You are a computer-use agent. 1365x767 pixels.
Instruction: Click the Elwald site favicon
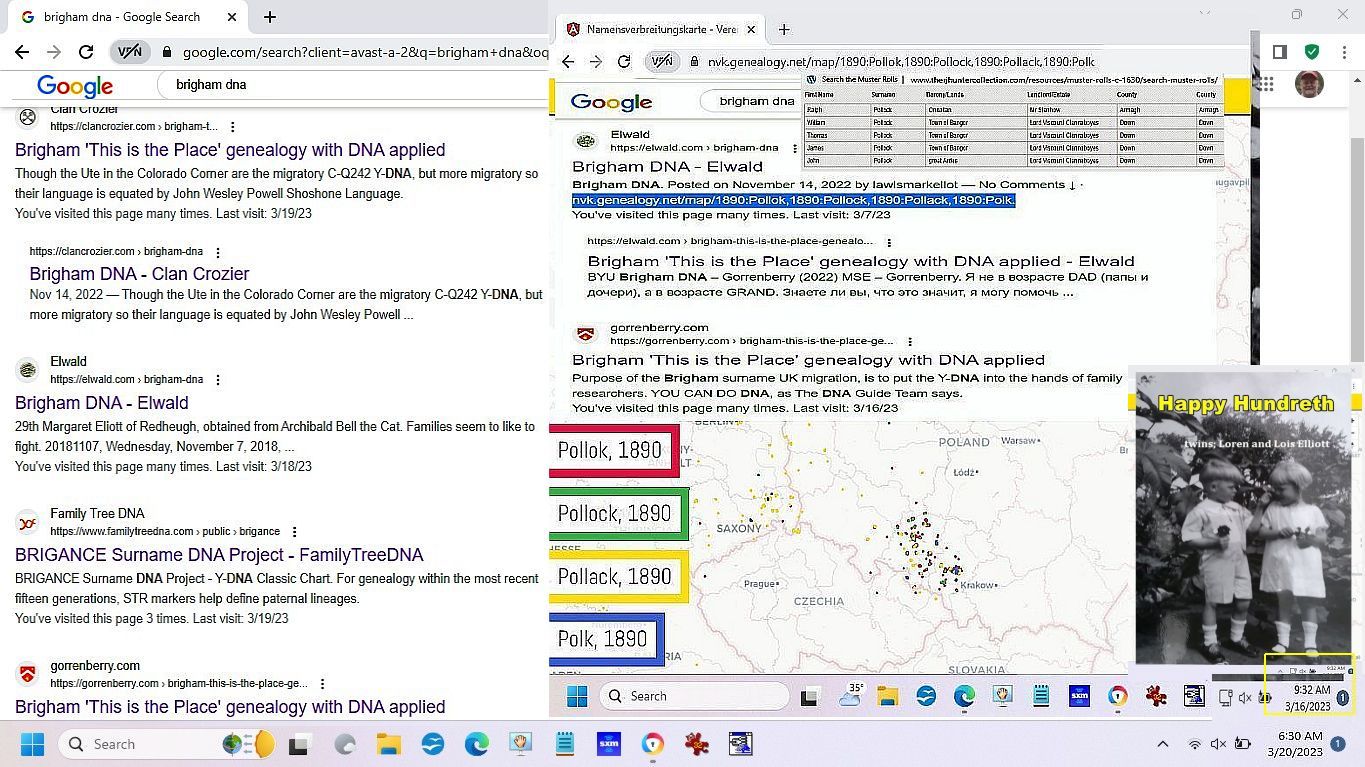click(x=28, y=370)
